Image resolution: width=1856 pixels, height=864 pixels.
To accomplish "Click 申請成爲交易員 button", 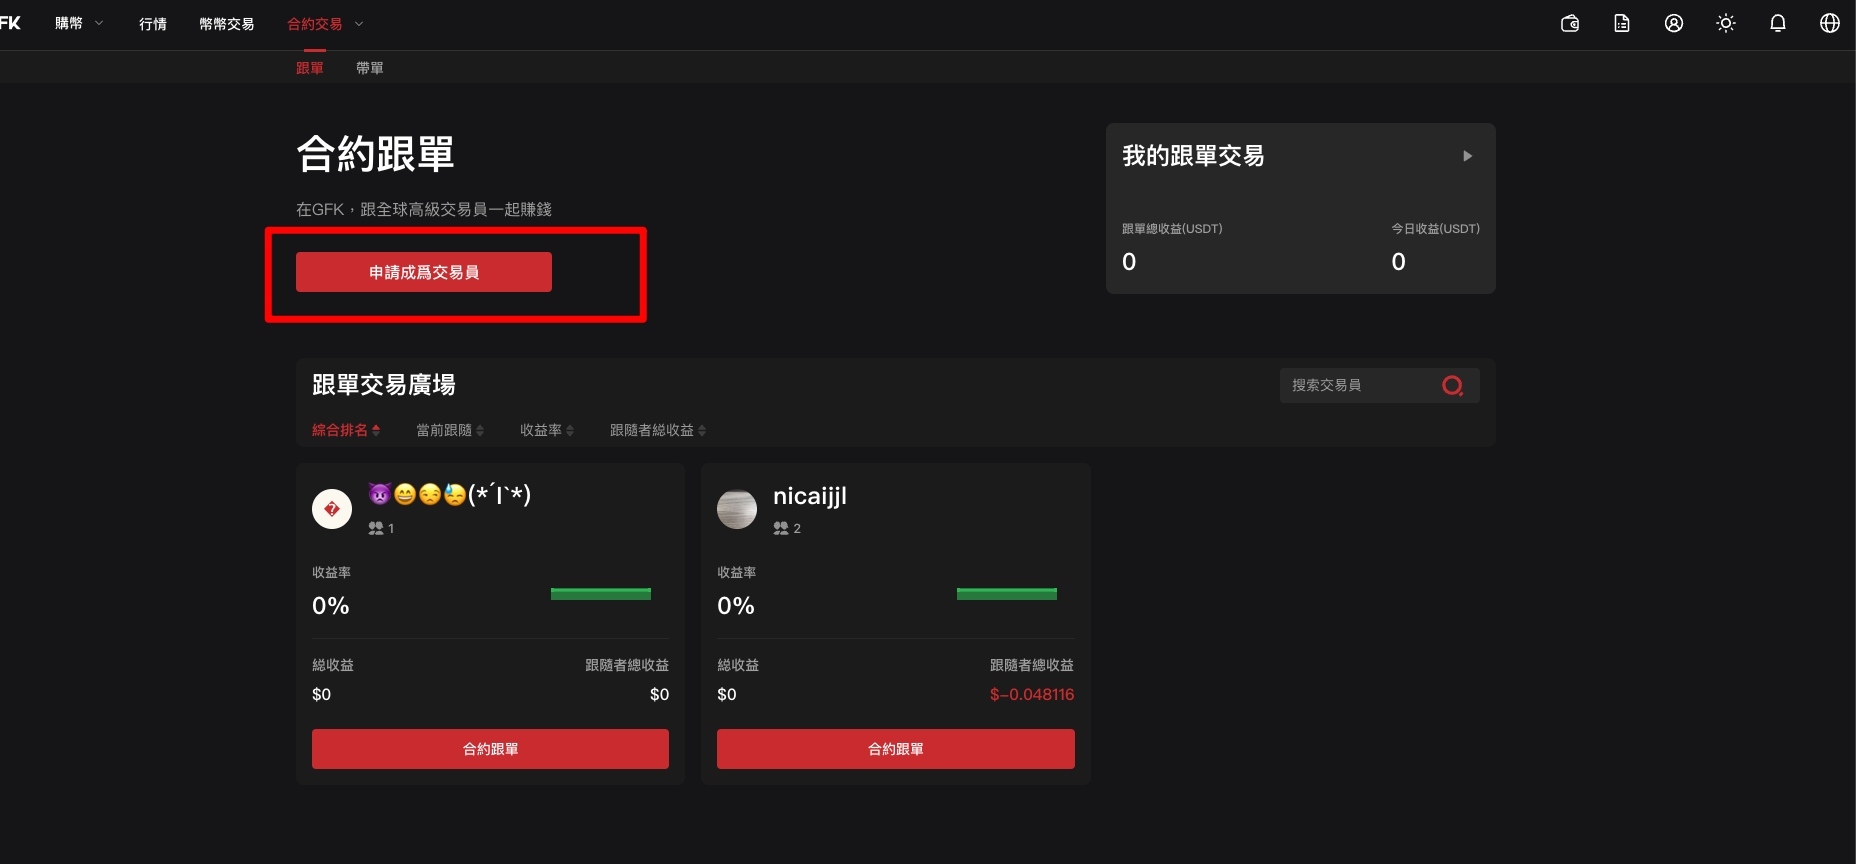I will coord(424,272).
